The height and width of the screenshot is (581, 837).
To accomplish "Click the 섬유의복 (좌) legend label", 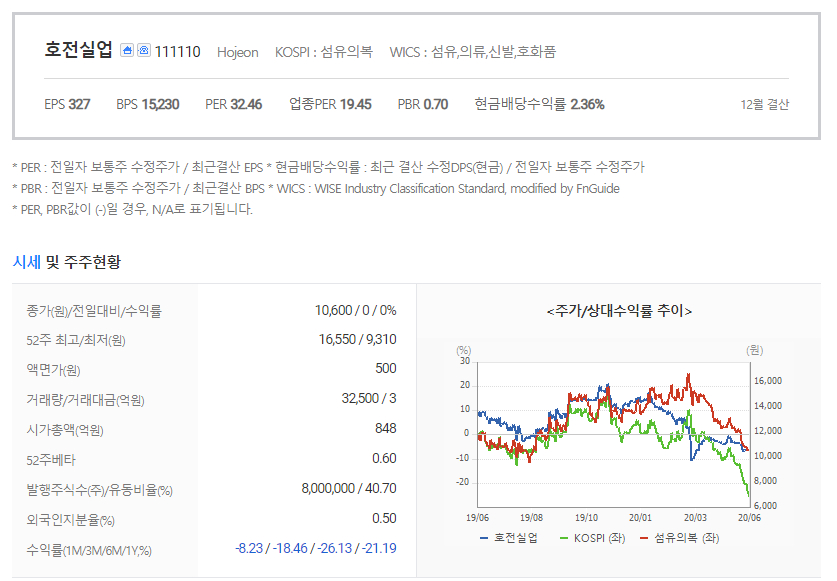I will click(686, 538).
